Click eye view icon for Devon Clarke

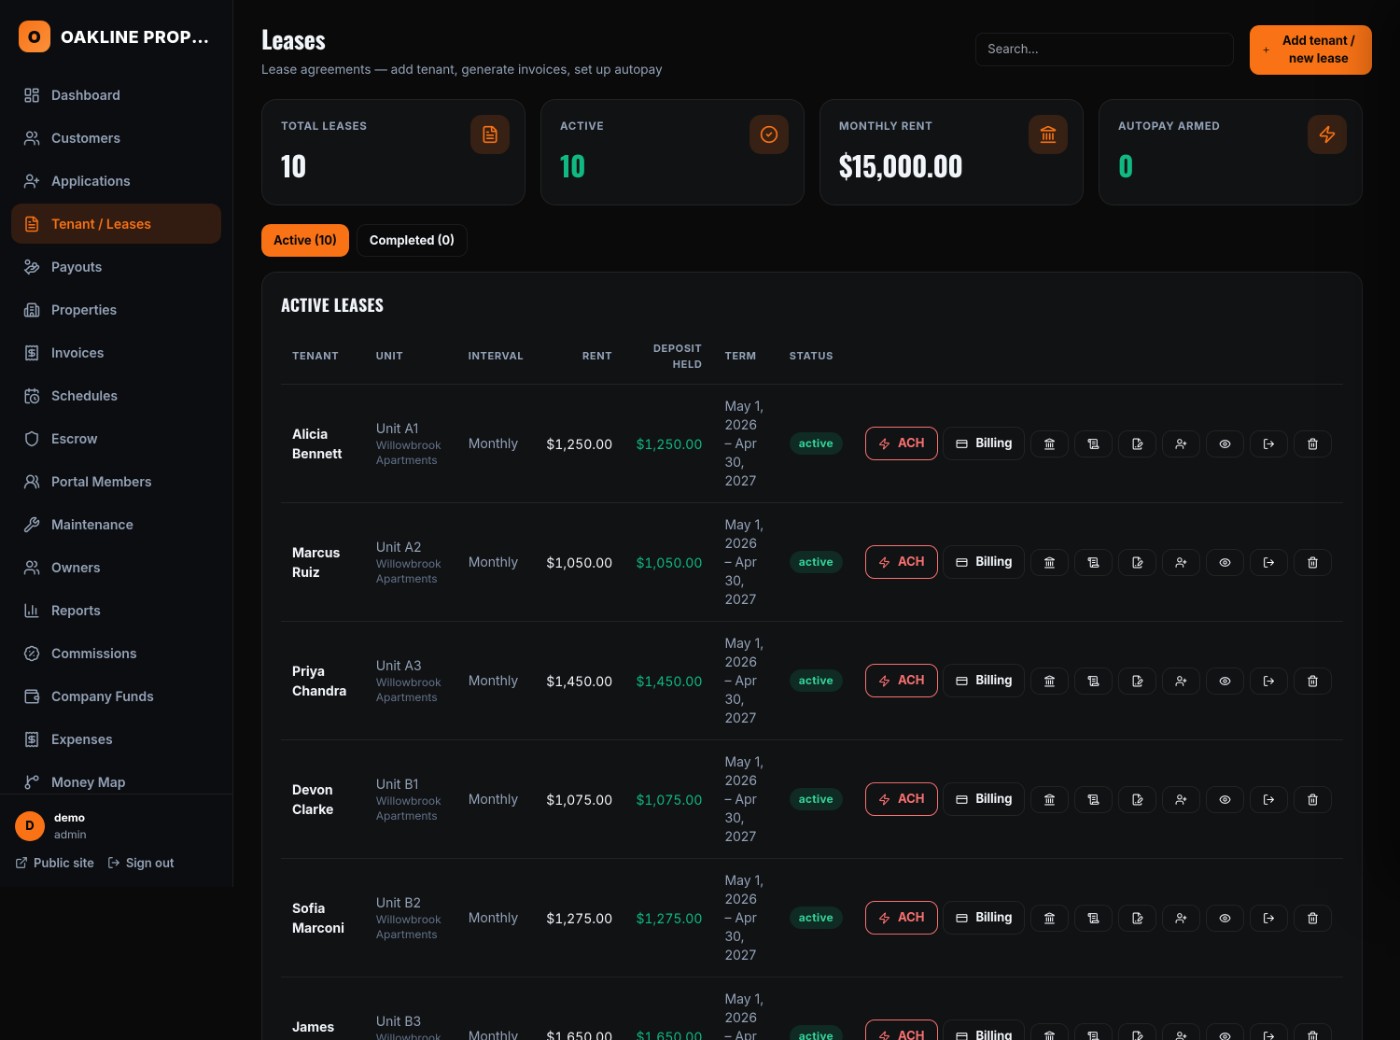1225,800
